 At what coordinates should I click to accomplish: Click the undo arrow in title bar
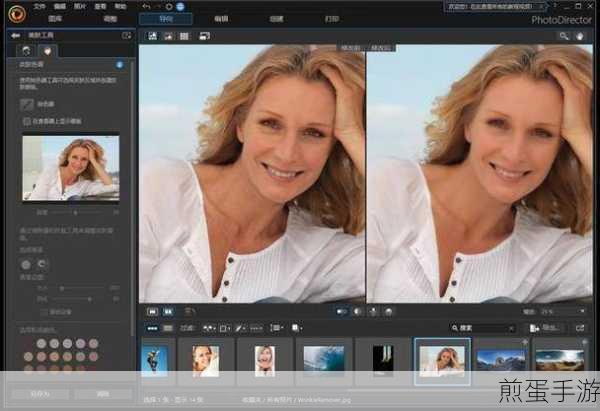[146, 6]
